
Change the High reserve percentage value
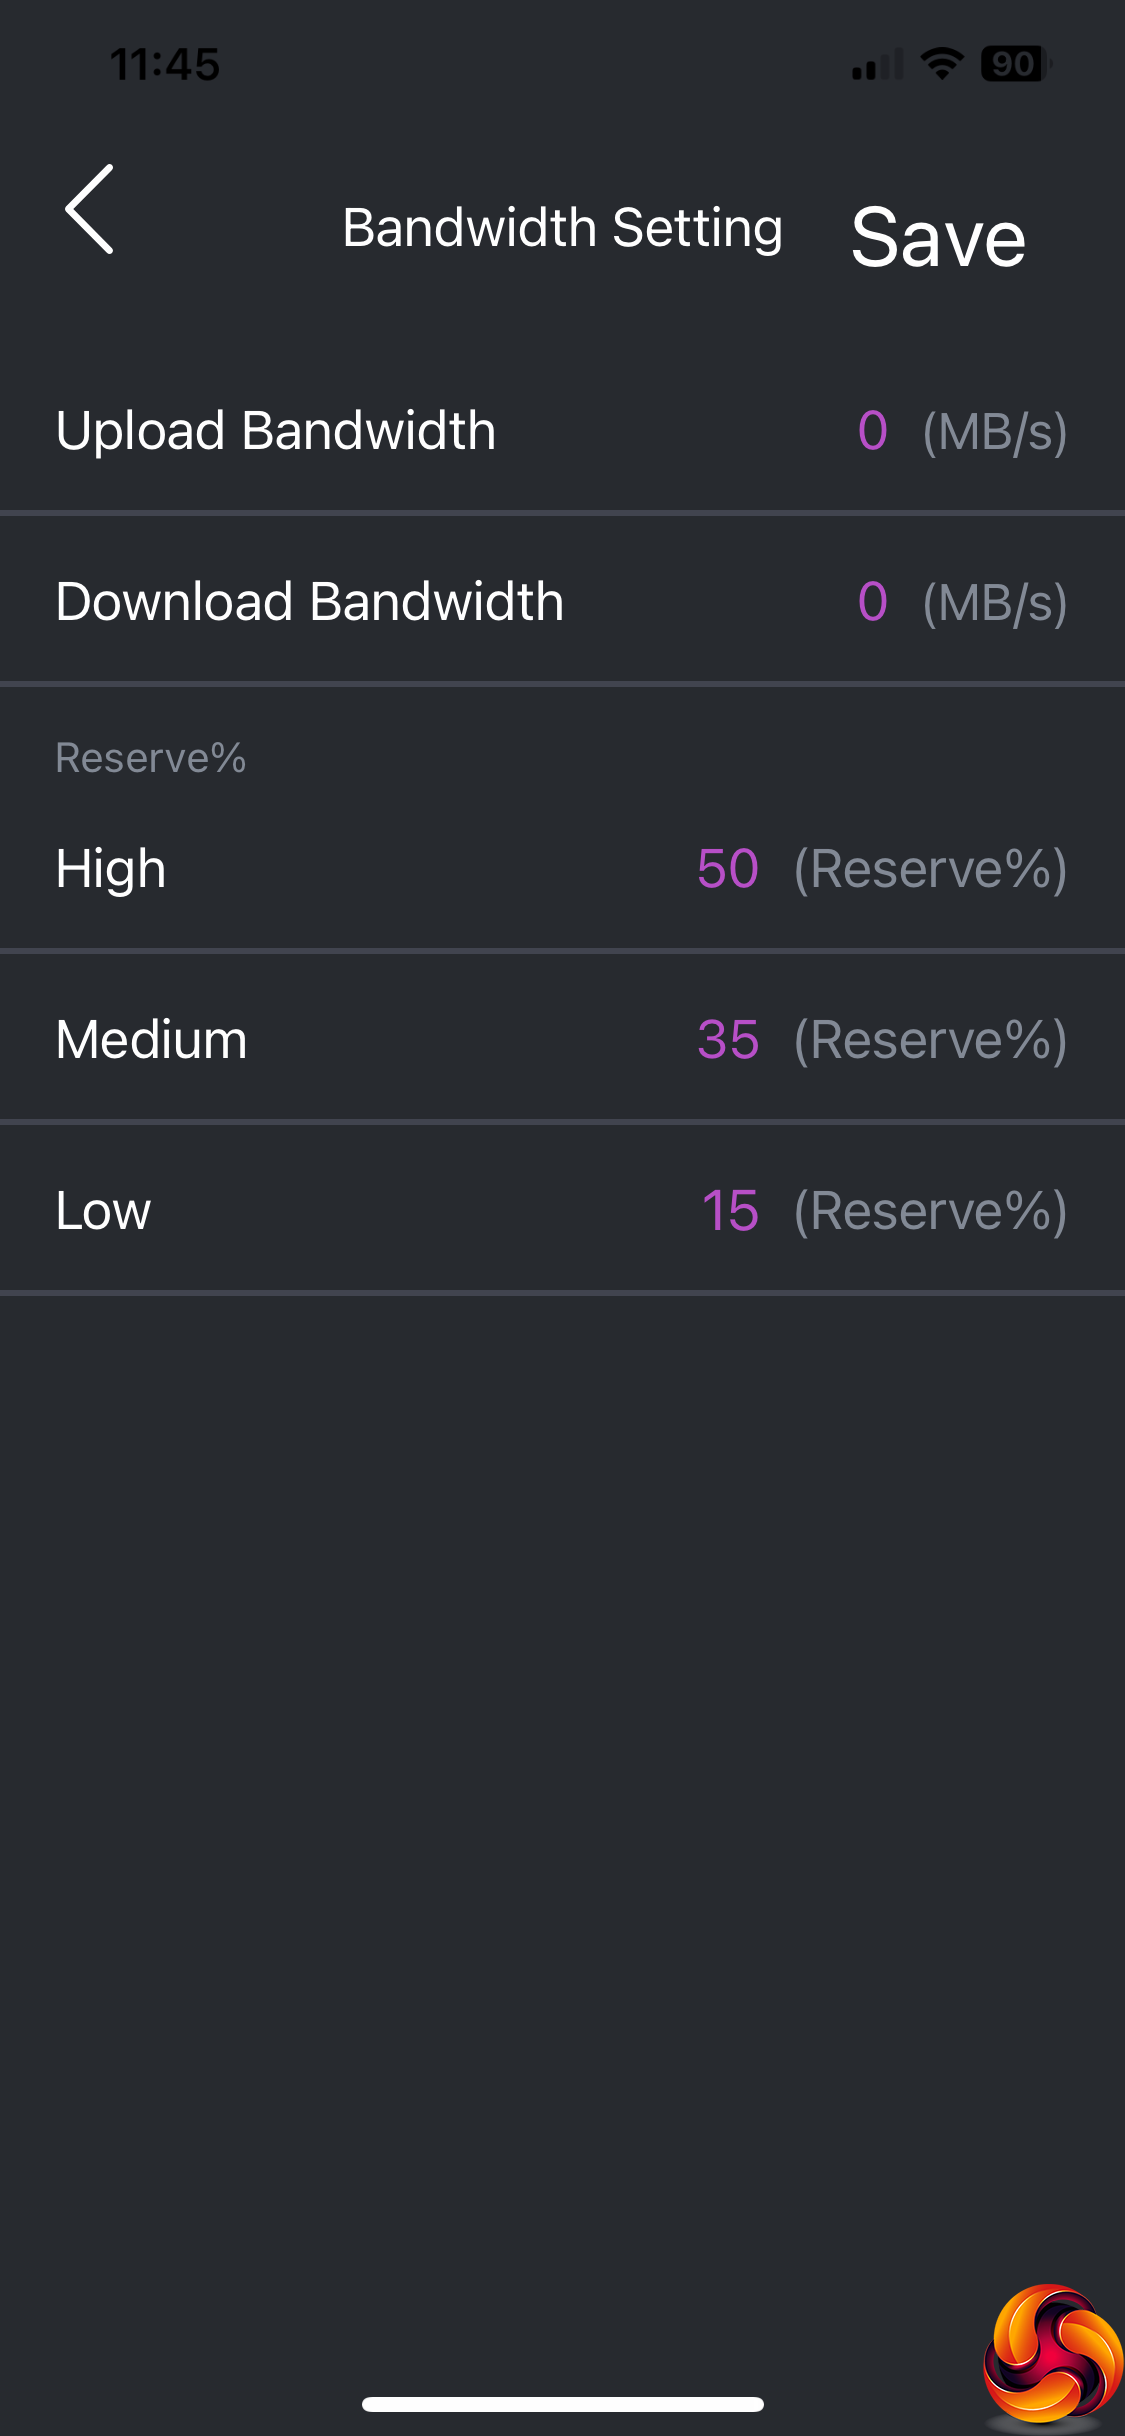[x=728, y=868]
